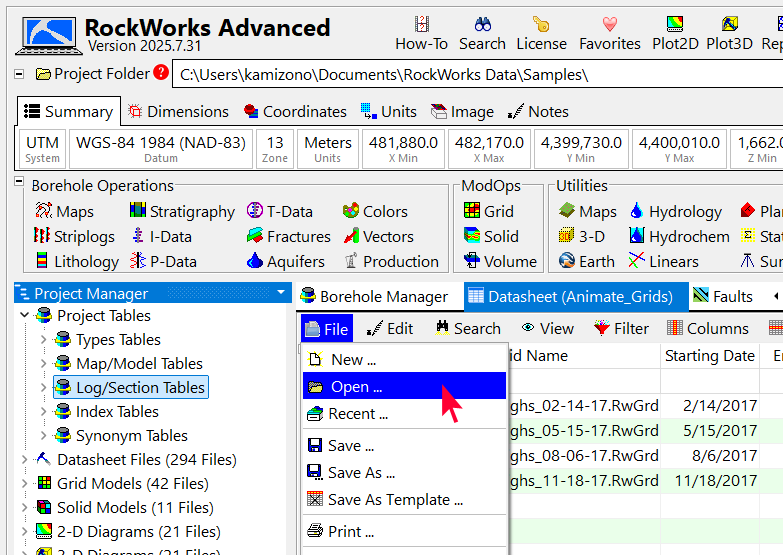Screen dimensions: 783x555
Task: Expand the Types Tables tree node
Action: click(x=43, y=340)
